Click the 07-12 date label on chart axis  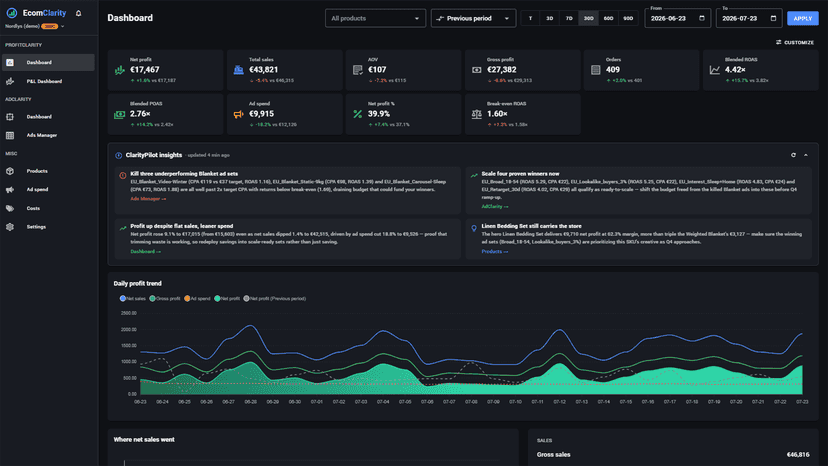tap(559, 402)
